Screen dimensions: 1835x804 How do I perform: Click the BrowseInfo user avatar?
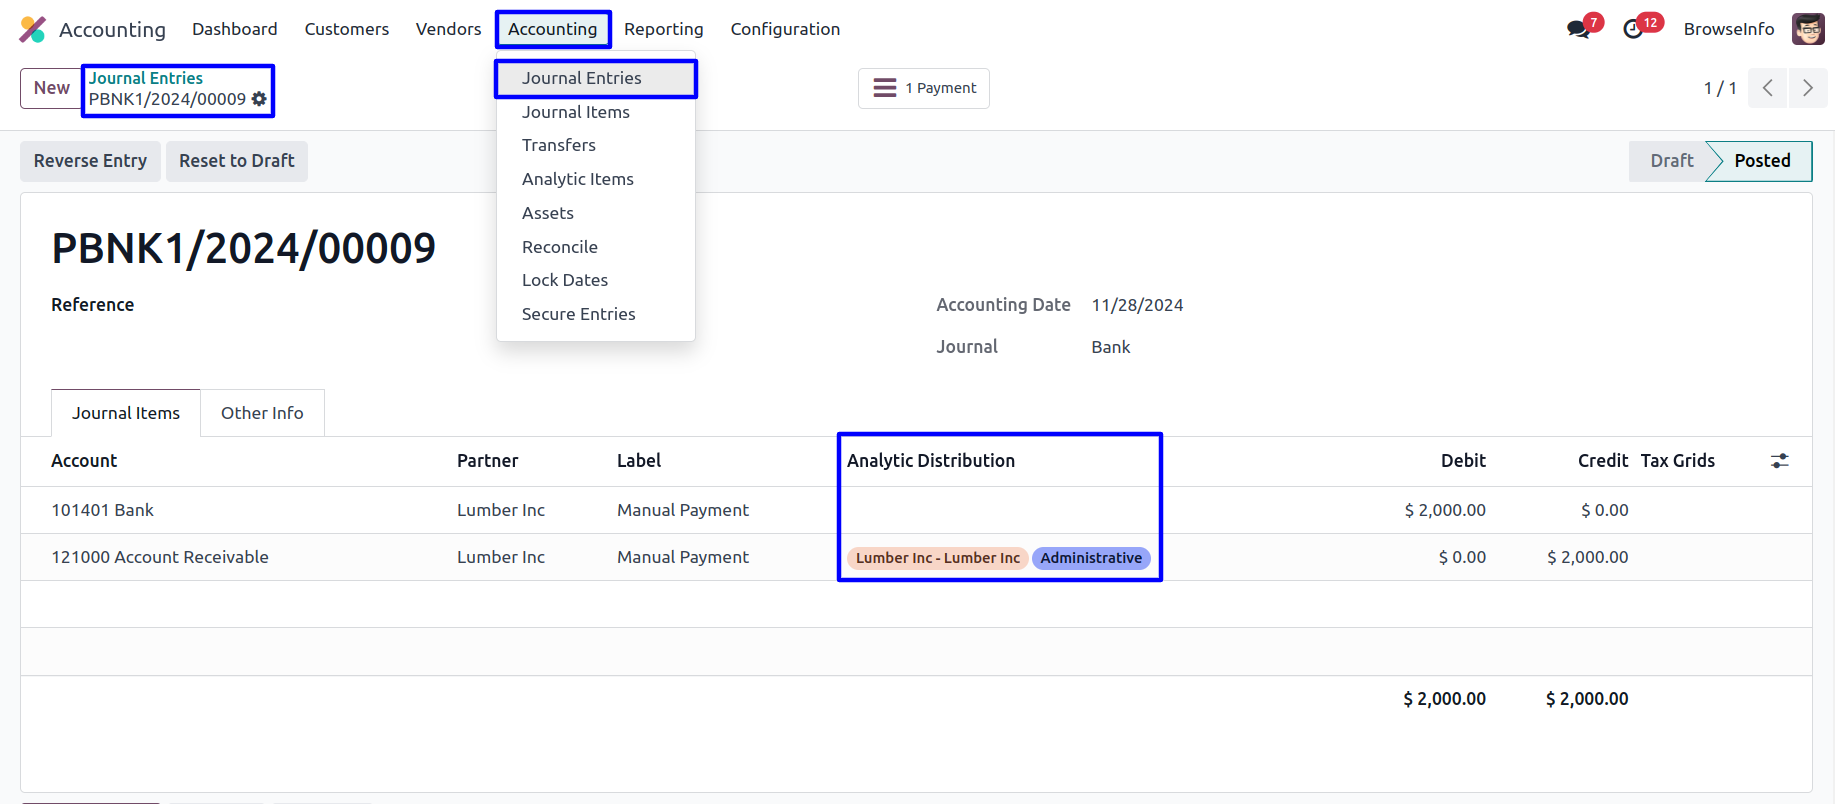pyautogui.click(x=1807, y=29)
